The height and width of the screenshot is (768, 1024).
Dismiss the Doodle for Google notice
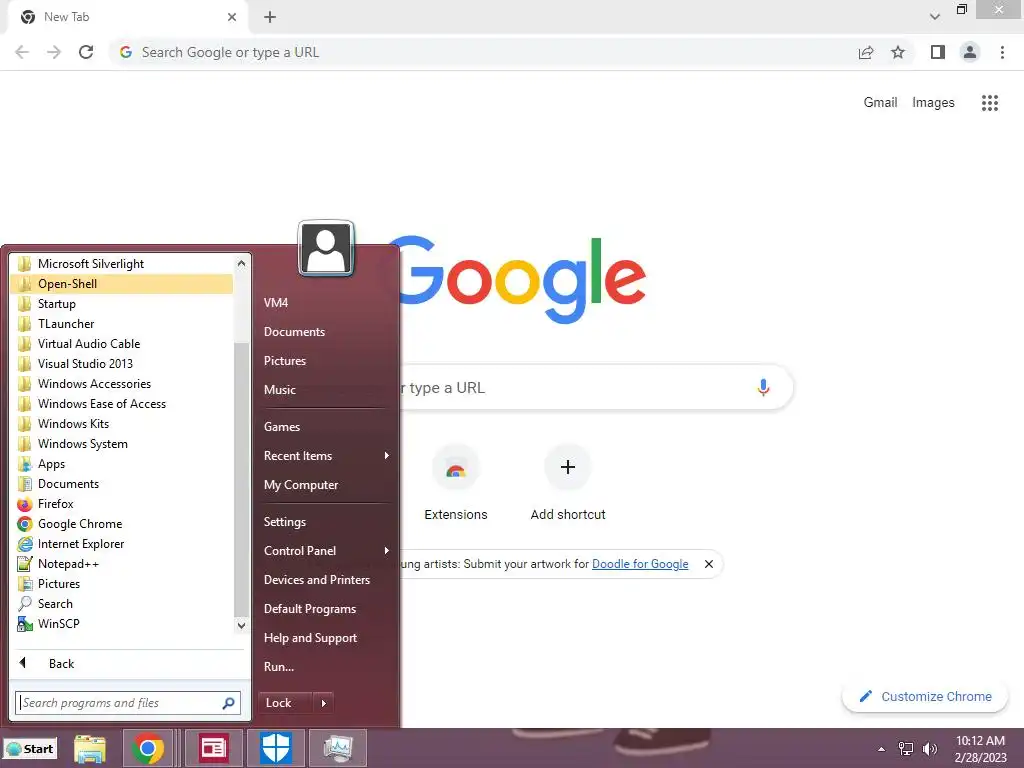[x=709, y=564]
